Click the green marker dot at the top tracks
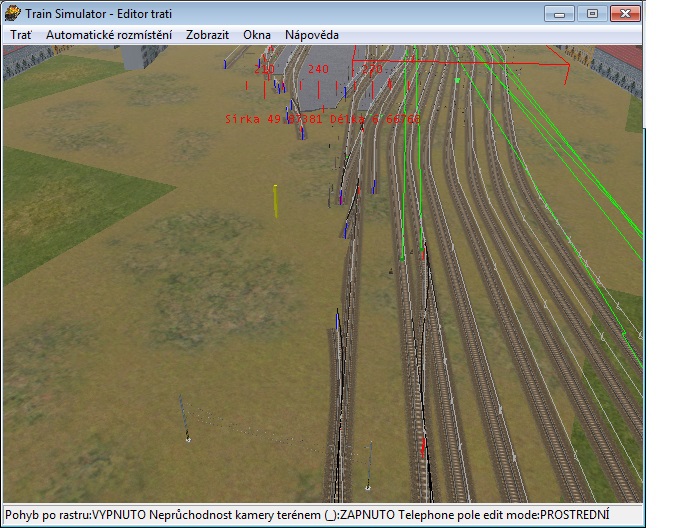691x528 pixels. 457,80
